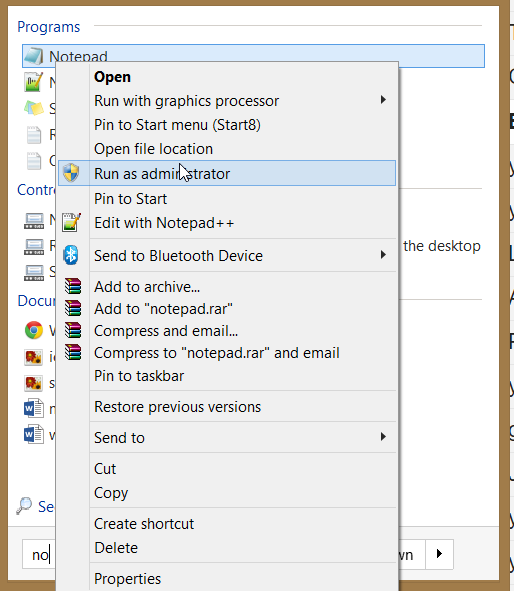Image resolution: width=514 pixels, height=591 pixels.
Task: Click WinRAR icon beside Compress and email
Action: 73,330
